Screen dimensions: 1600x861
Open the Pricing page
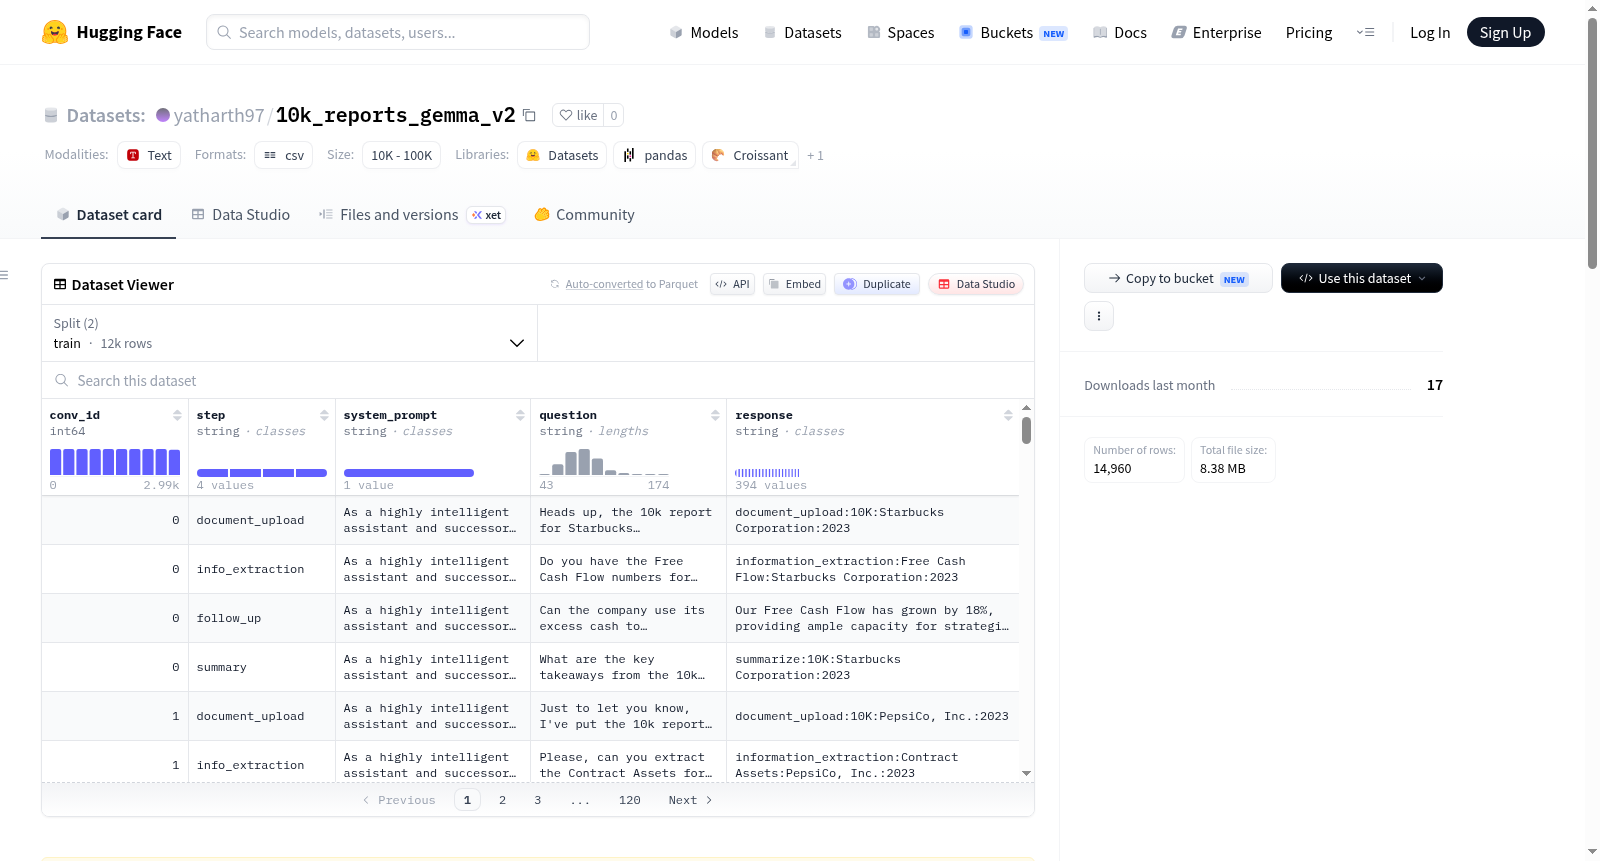1309,32
